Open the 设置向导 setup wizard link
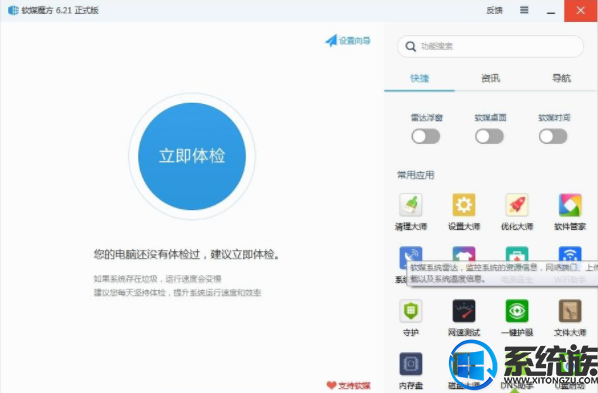 348,40
